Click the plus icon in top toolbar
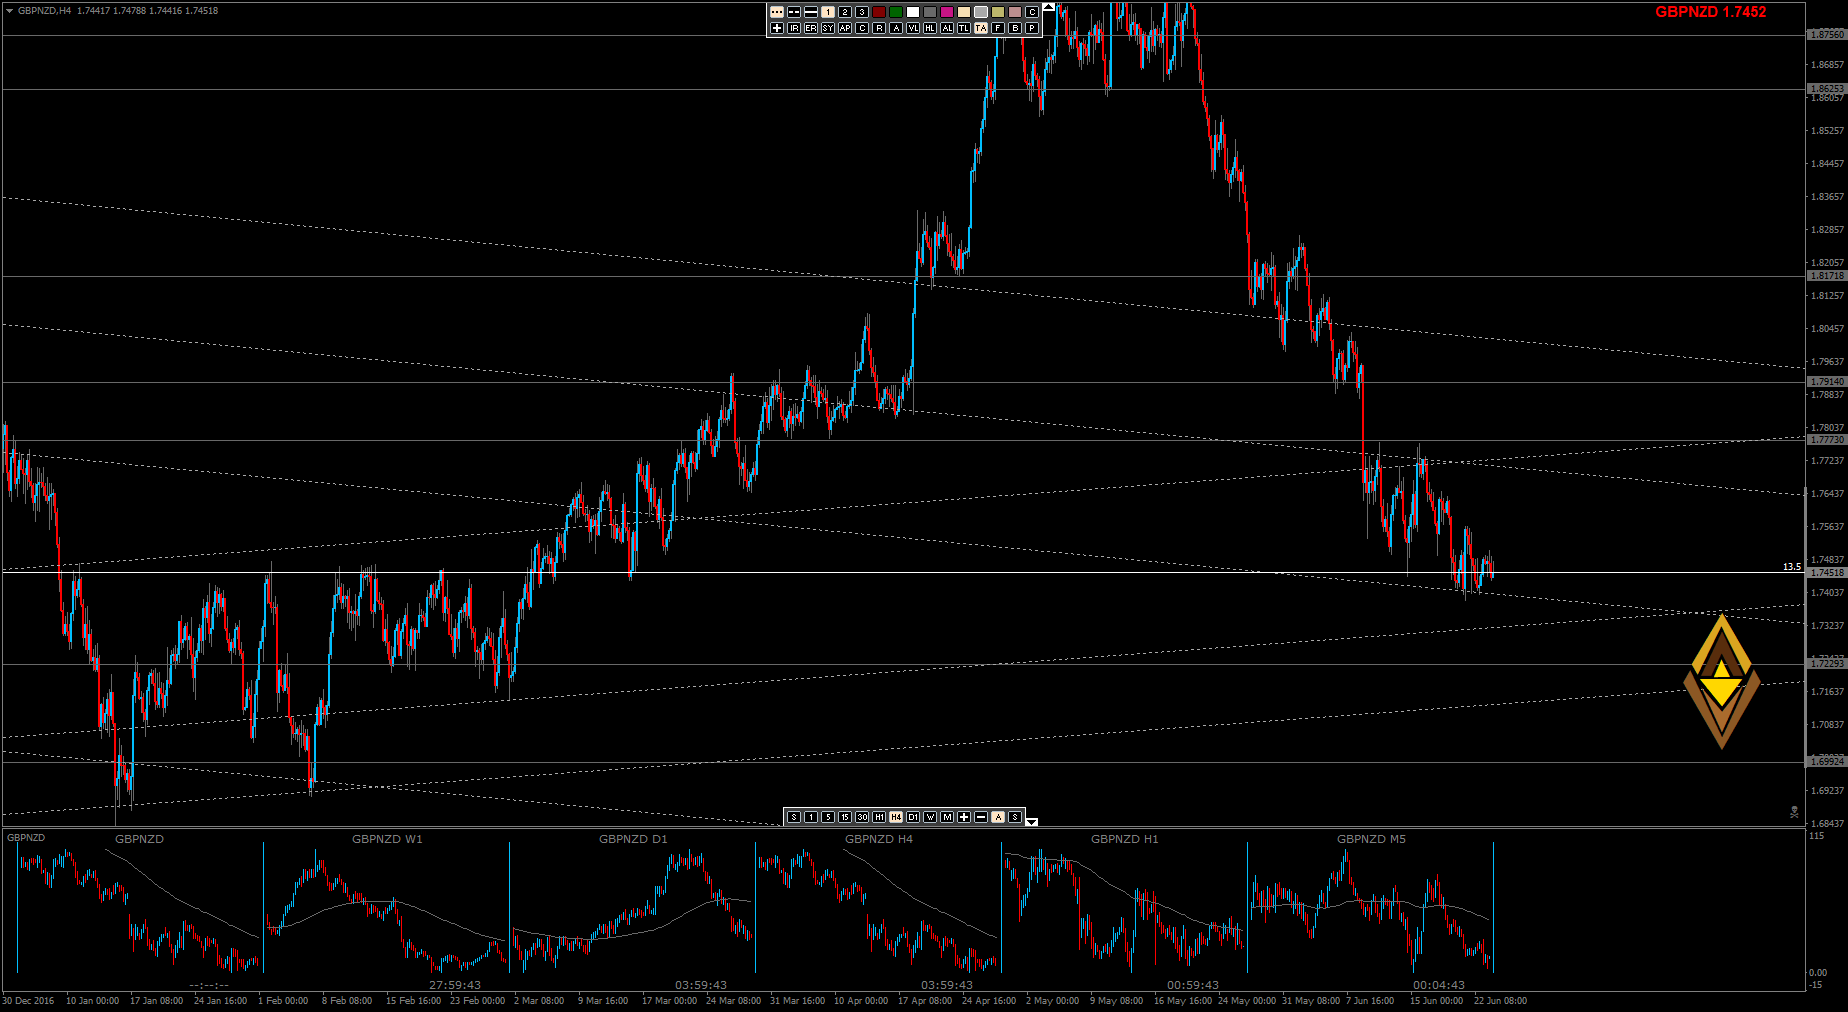This screenshot has height=1012, width=1848. [x=777, y=28]
